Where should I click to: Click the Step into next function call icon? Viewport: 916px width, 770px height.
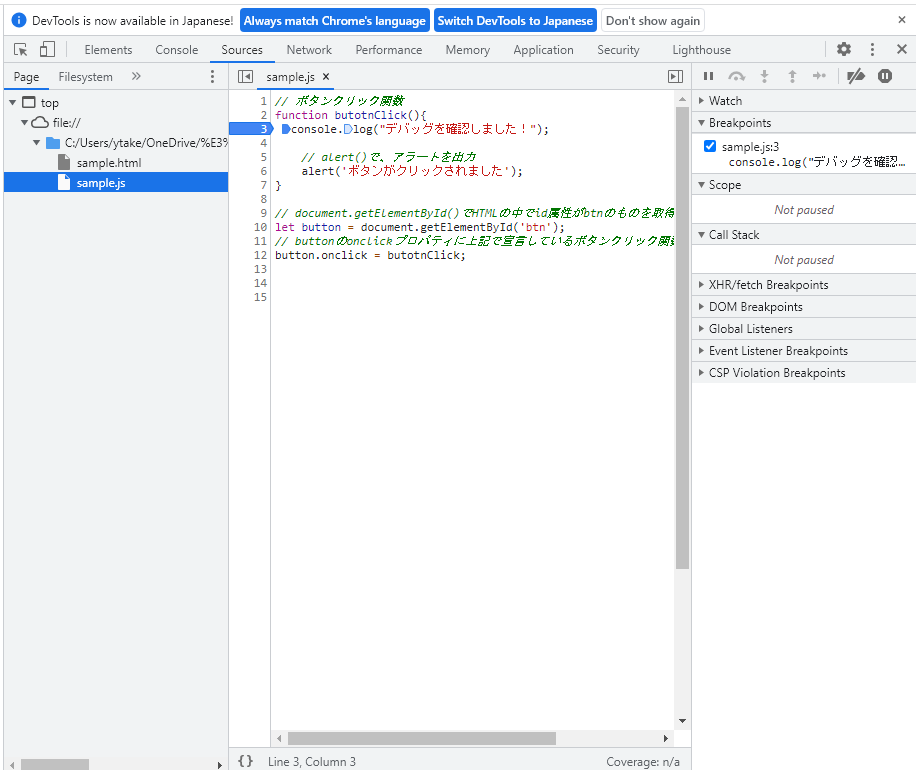click(x=764, y=76)
